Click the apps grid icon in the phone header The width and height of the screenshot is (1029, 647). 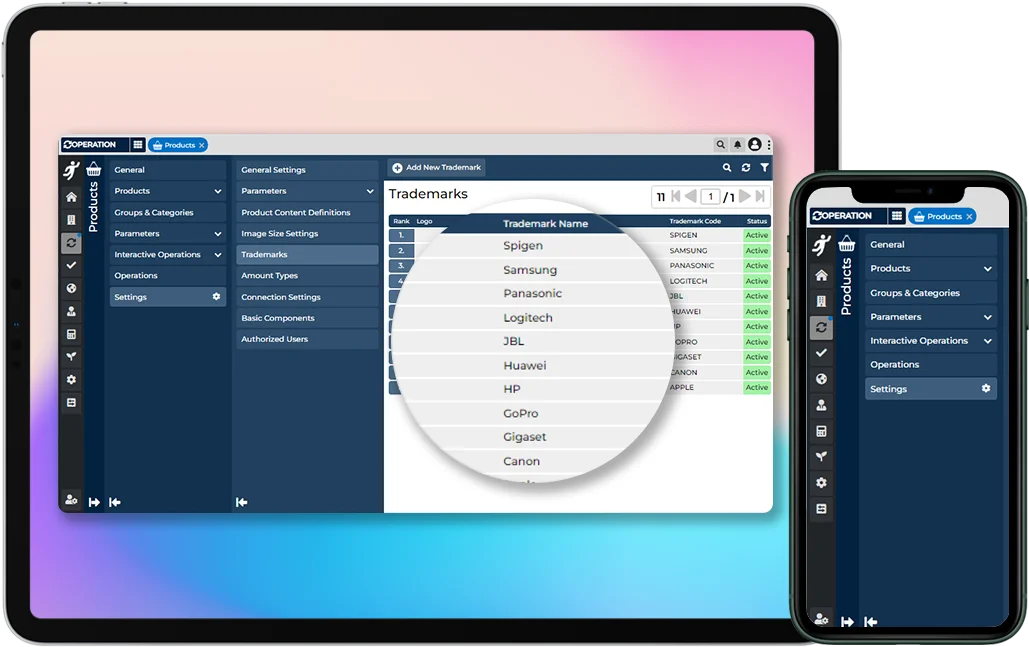click(896, 216)
